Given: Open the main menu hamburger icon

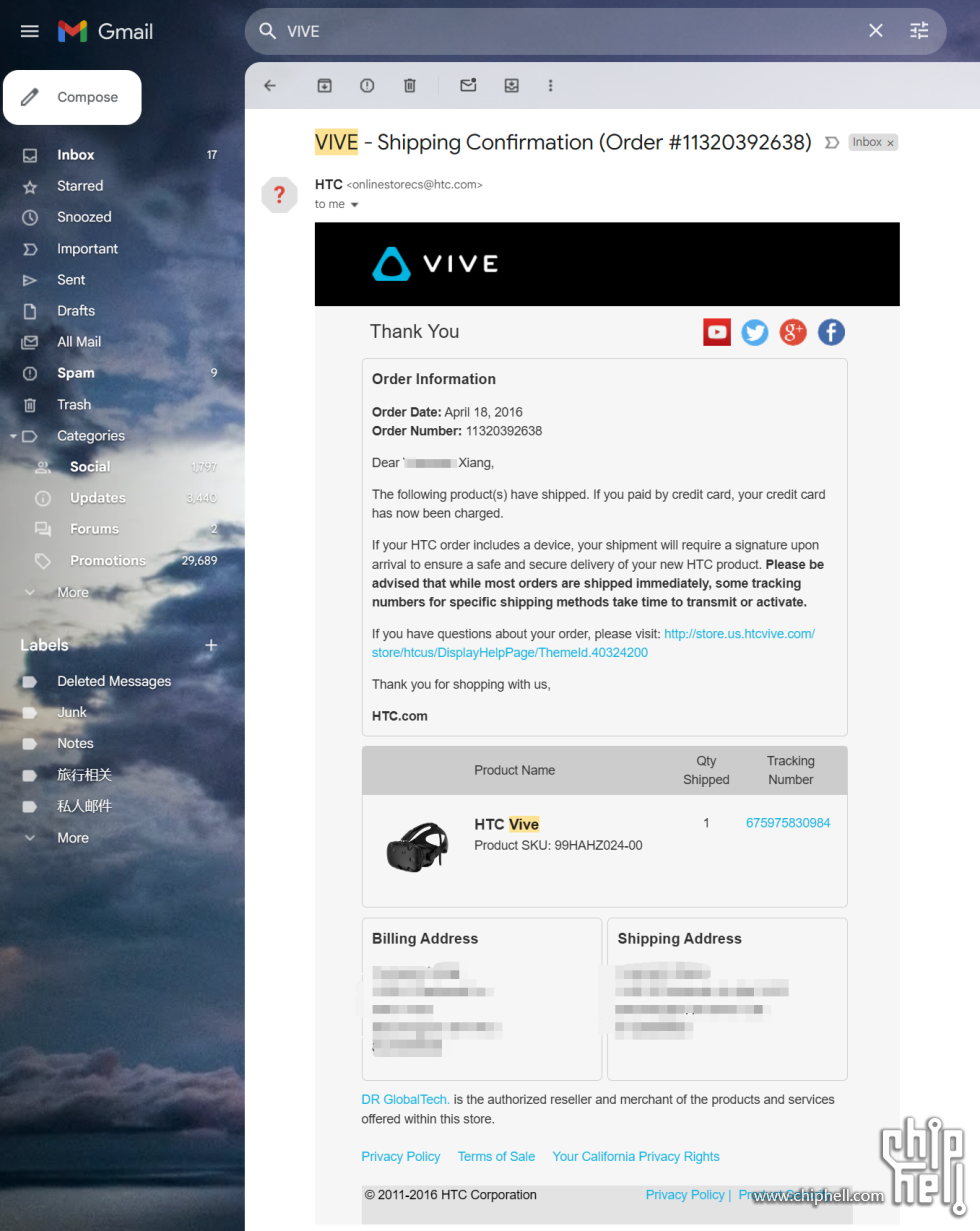Looking at the screenshot, I should (x=30, y=31).
